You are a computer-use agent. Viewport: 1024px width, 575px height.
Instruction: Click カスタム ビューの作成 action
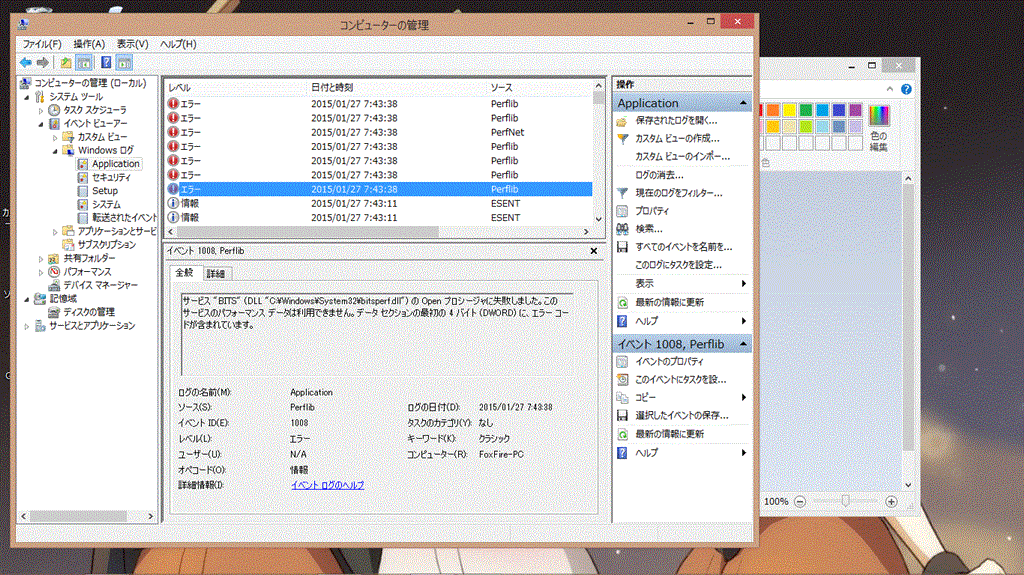point(677,139)
